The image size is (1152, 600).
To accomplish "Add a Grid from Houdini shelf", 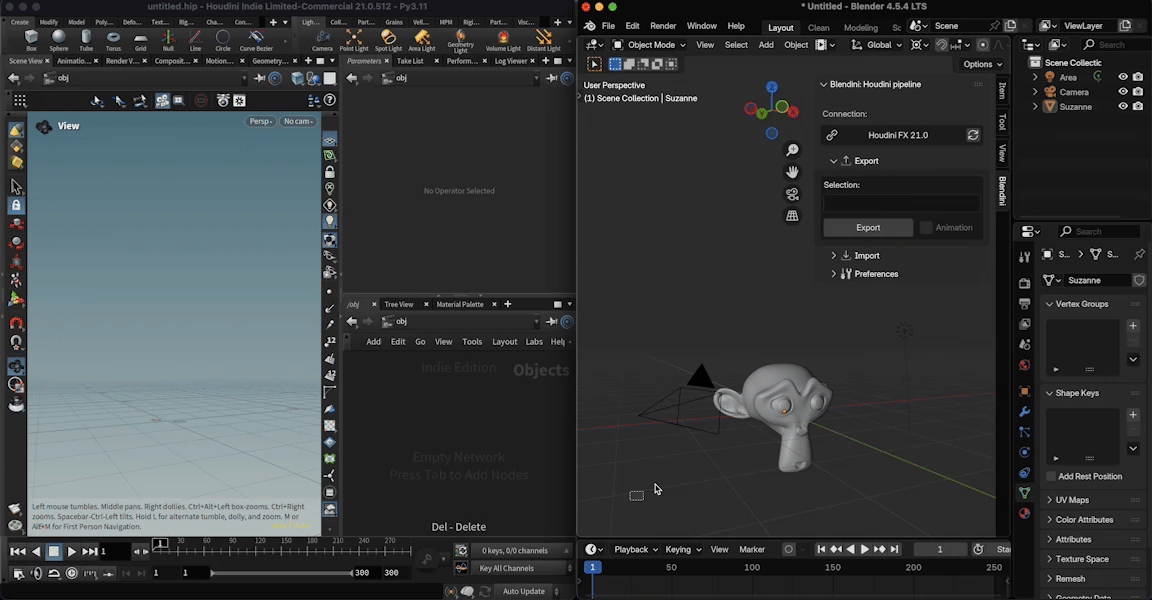I will [140, 40].
